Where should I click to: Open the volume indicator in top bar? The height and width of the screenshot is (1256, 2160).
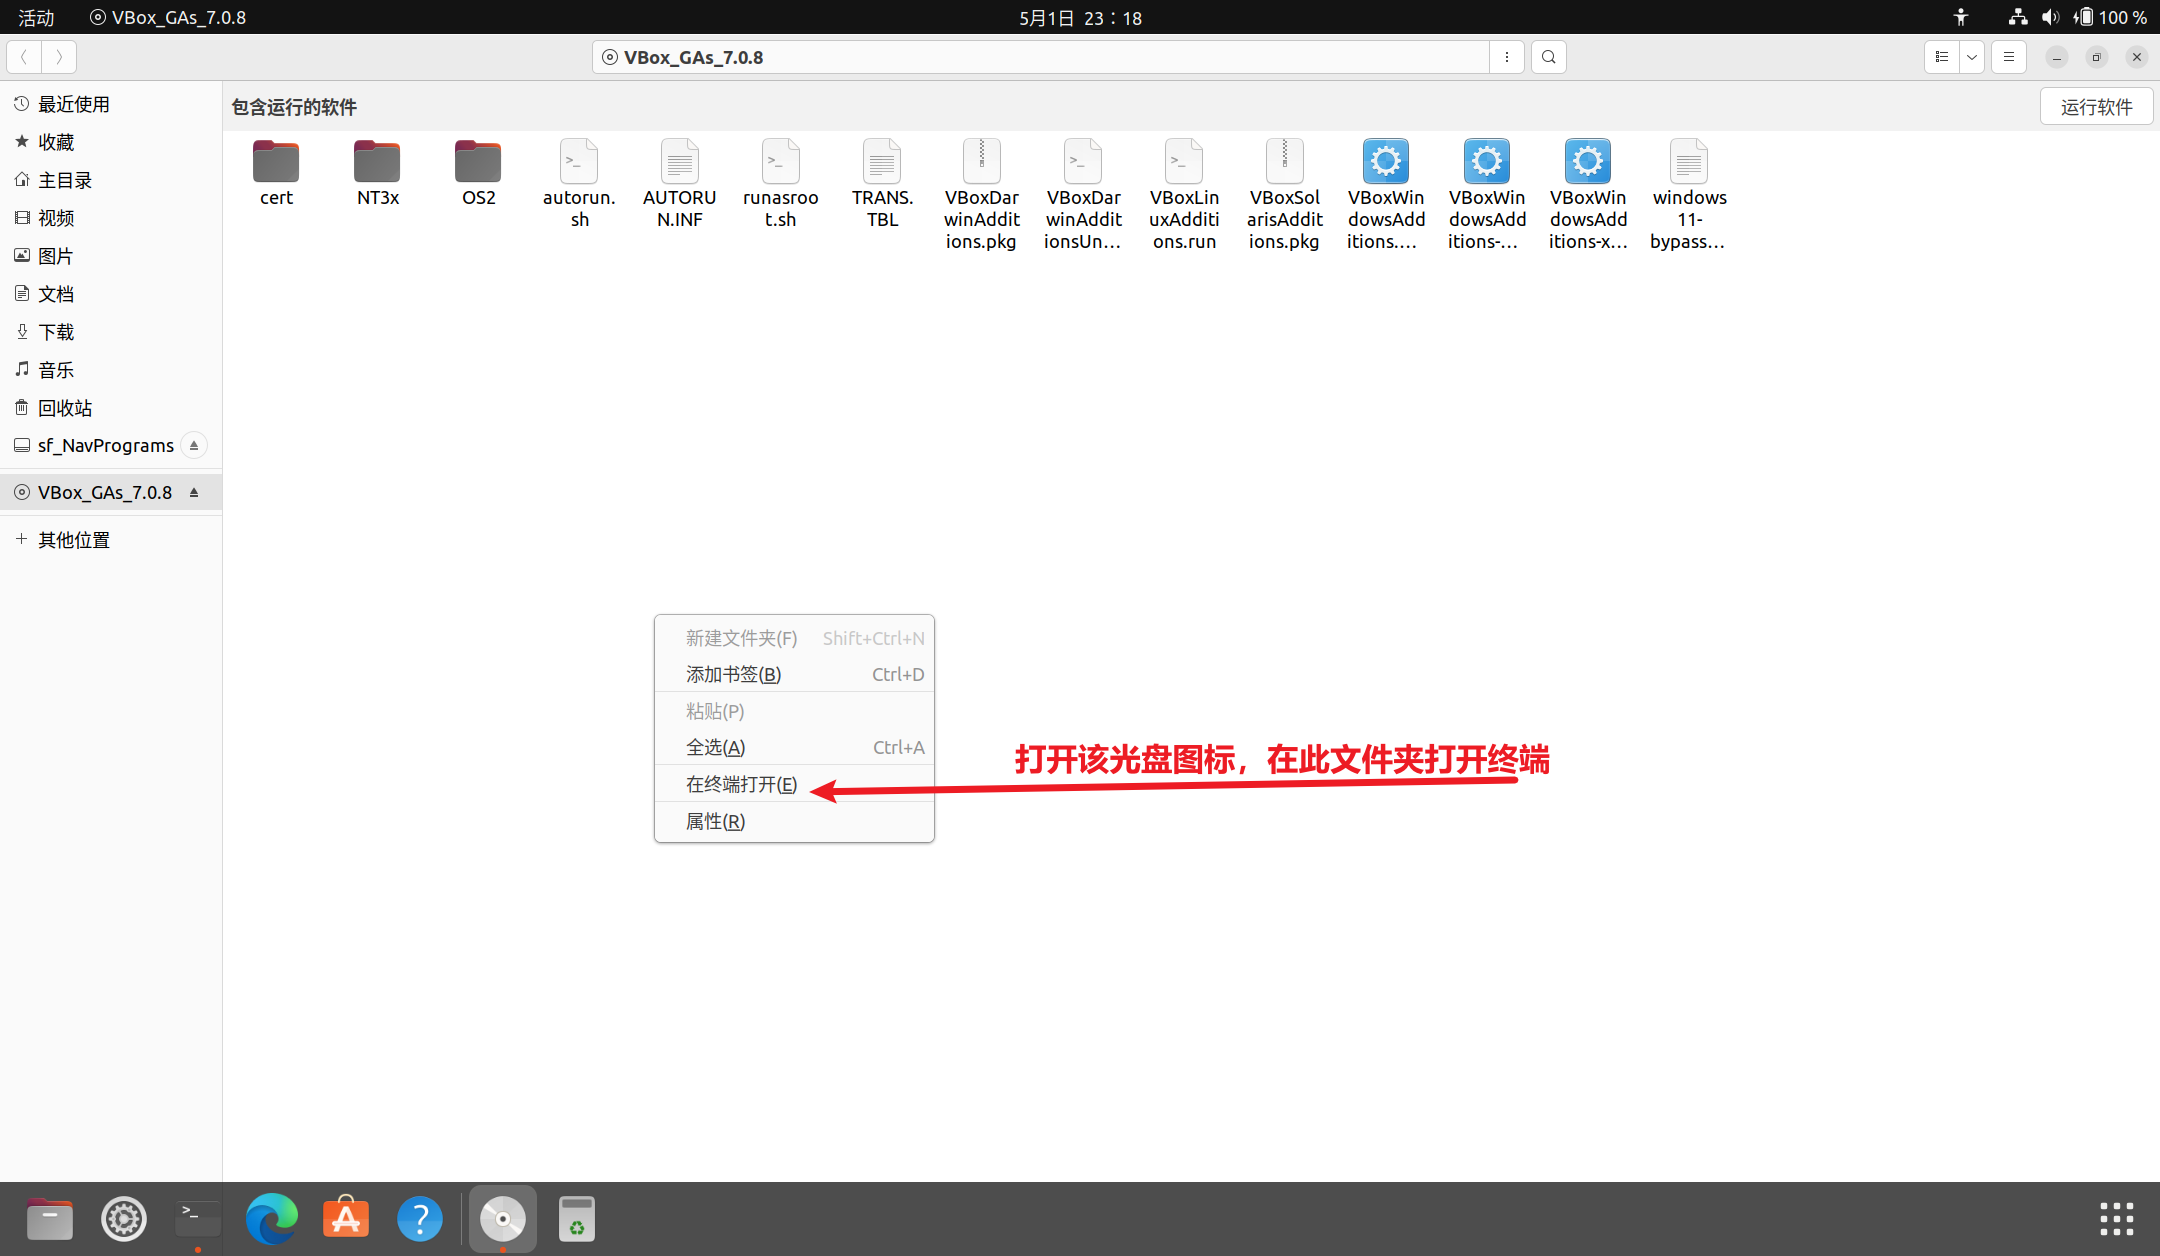tap(2050, 17)
